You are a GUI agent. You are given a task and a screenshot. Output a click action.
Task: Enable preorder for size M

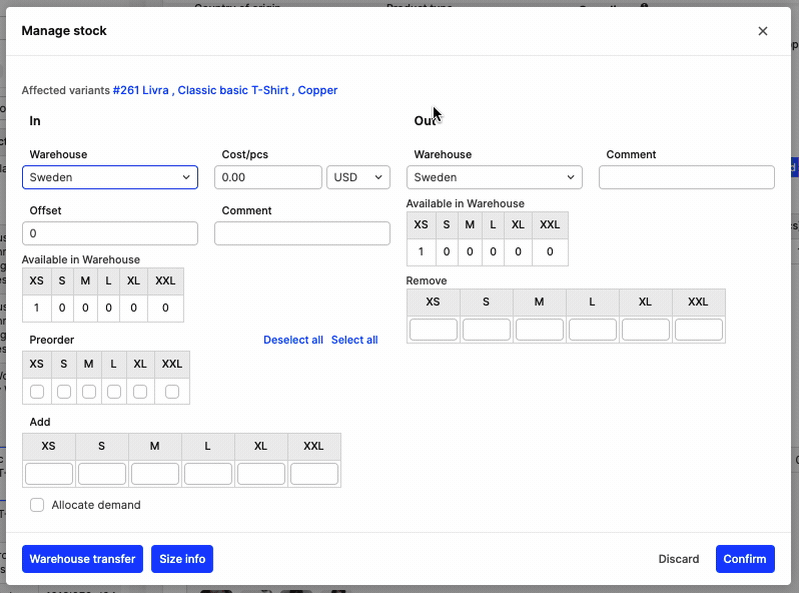(89, 392)
